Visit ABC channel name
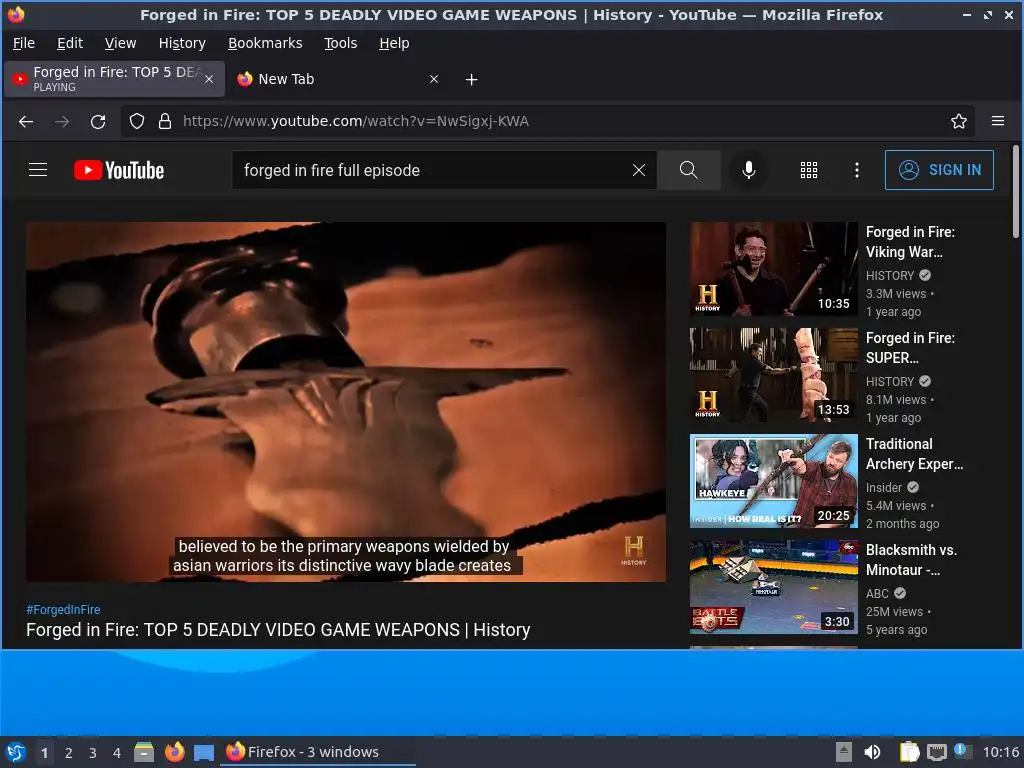Image resolution: width=1024 pixels, height=768 pixels. tap(877, 593)
